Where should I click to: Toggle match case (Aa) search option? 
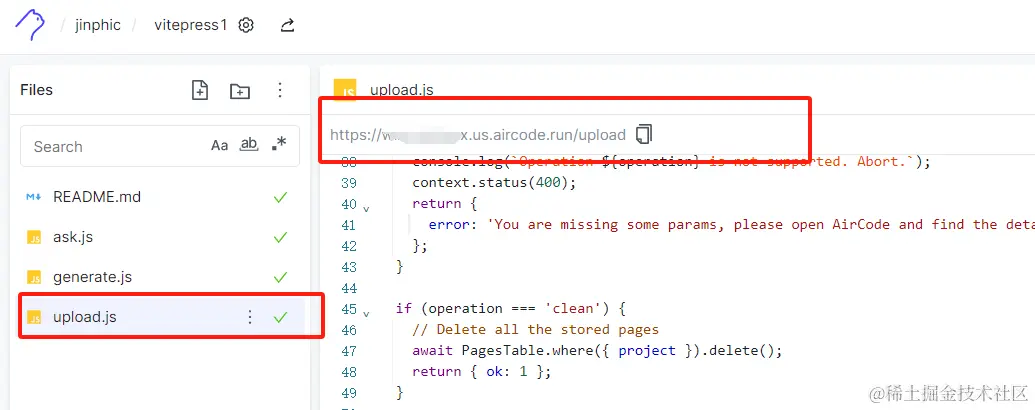coord(219,146)
